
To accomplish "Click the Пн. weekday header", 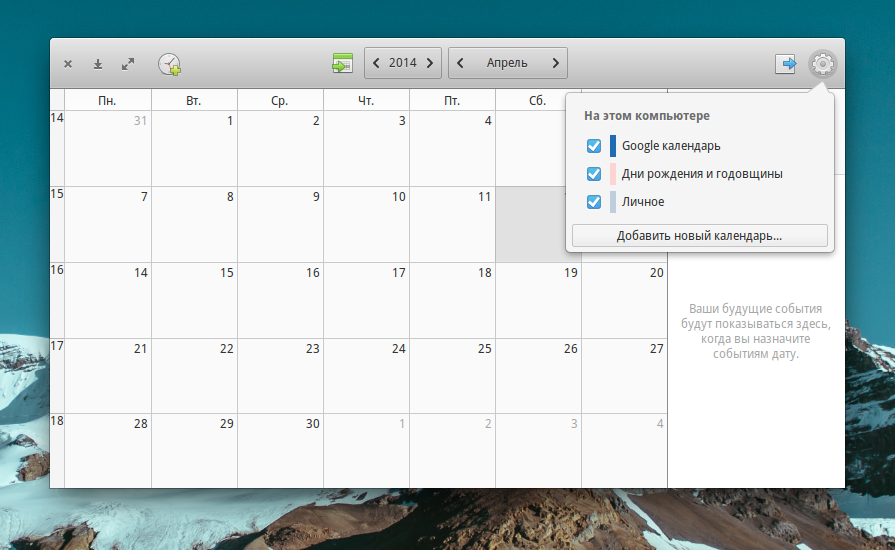I will tap(107, 101).
